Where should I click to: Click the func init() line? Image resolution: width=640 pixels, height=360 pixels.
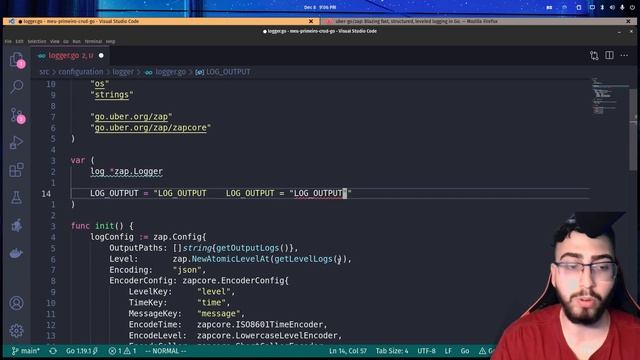pyautogui.click(x=102, y=226)
